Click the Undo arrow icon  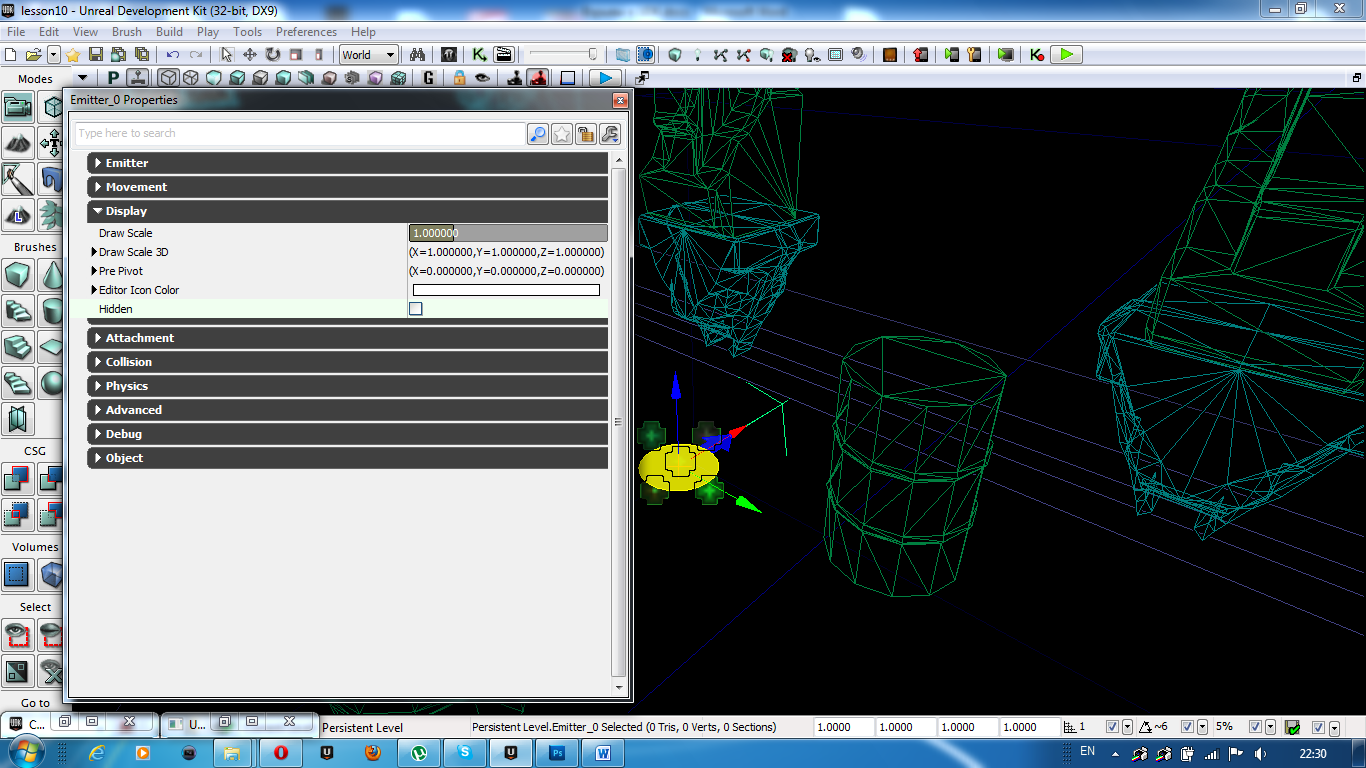(x=173, y=55)
